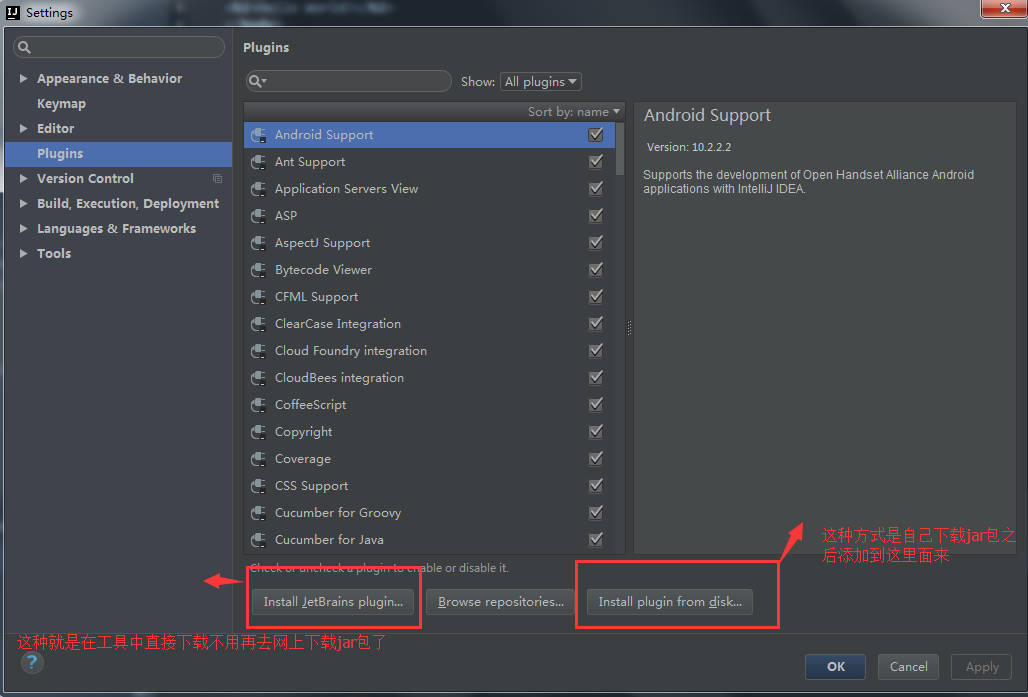The width and height of the screenshot is (1028, 697).
Task: Click the IntelliJ logo in the title bar
Action: pos(12,12)
